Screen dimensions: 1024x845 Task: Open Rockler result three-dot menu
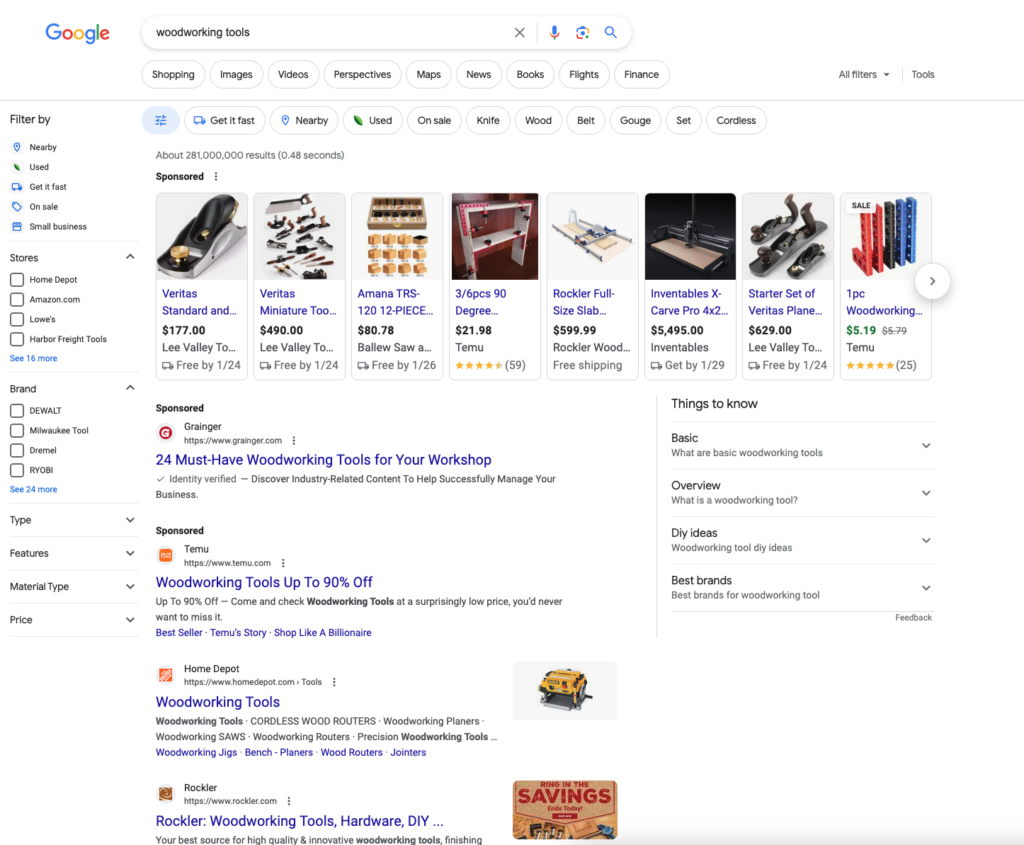[x=289, y=801]
